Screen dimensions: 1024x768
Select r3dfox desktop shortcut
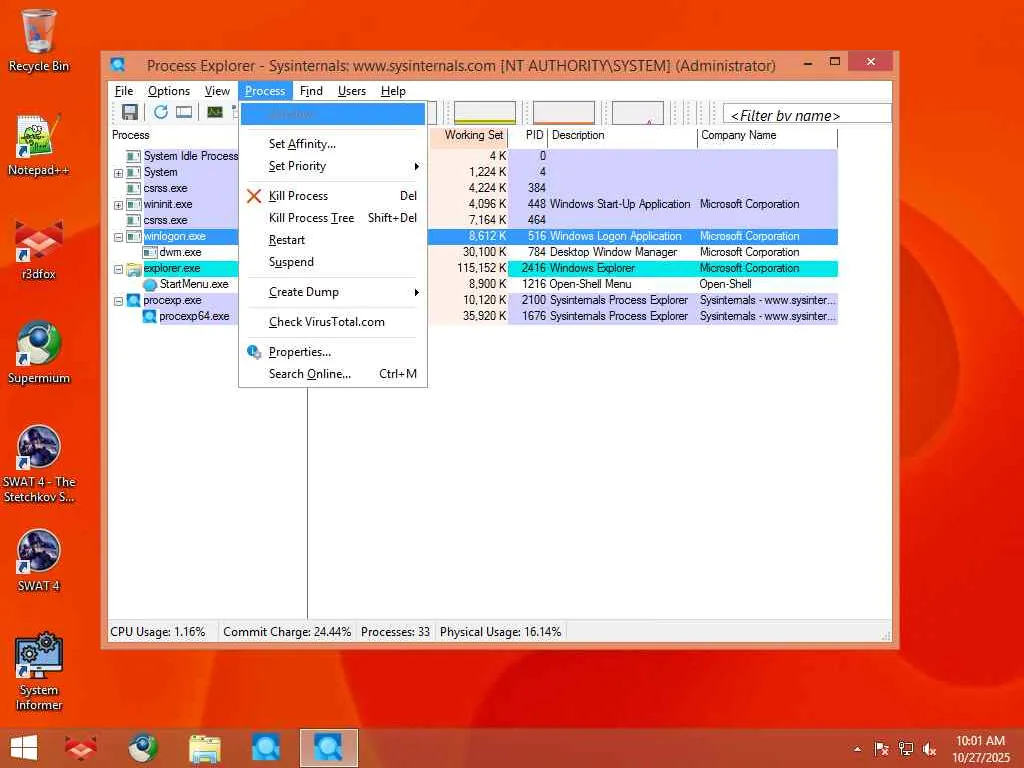(39, 249)
